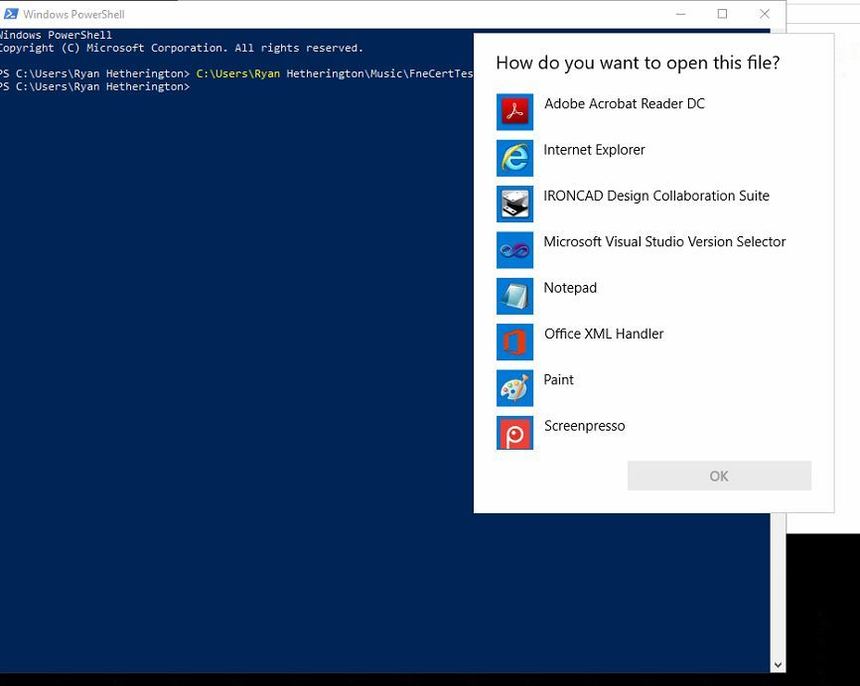The height and width of the screenshot is (686, 860).
Task: Minimize the Windows PowerShell window
Action: point(681,14)
